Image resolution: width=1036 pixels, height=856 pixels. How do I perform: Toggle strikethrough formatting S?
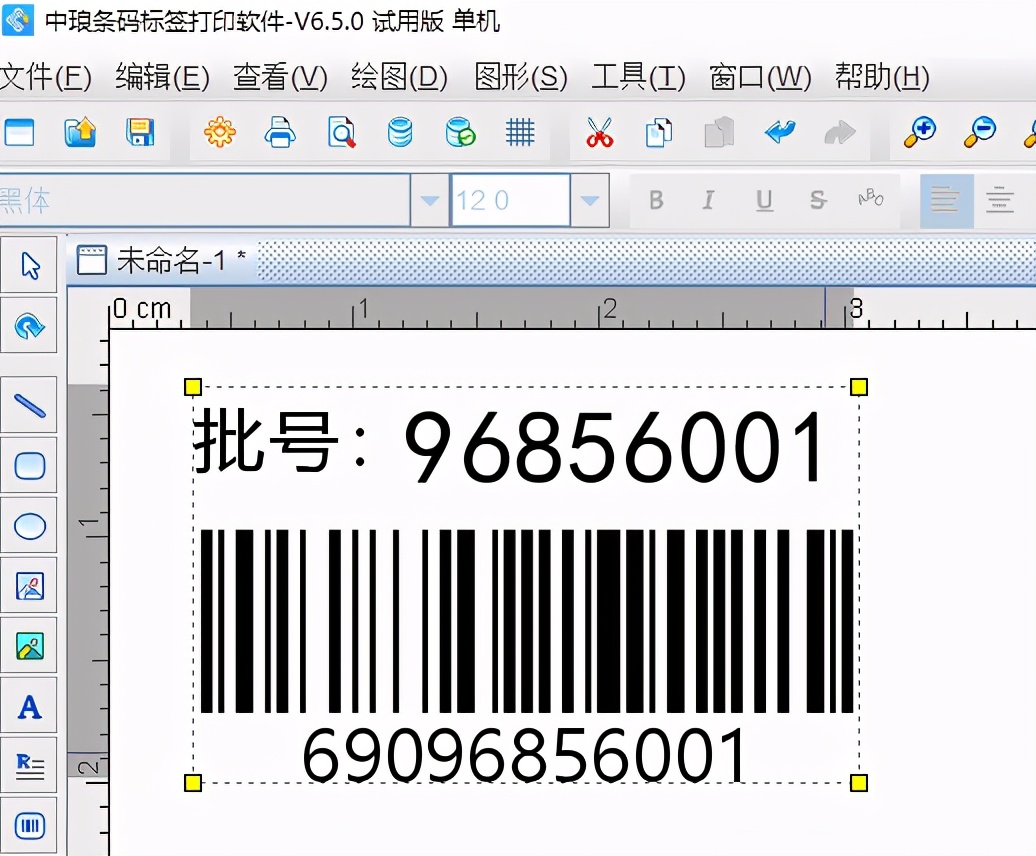(818, 200)
